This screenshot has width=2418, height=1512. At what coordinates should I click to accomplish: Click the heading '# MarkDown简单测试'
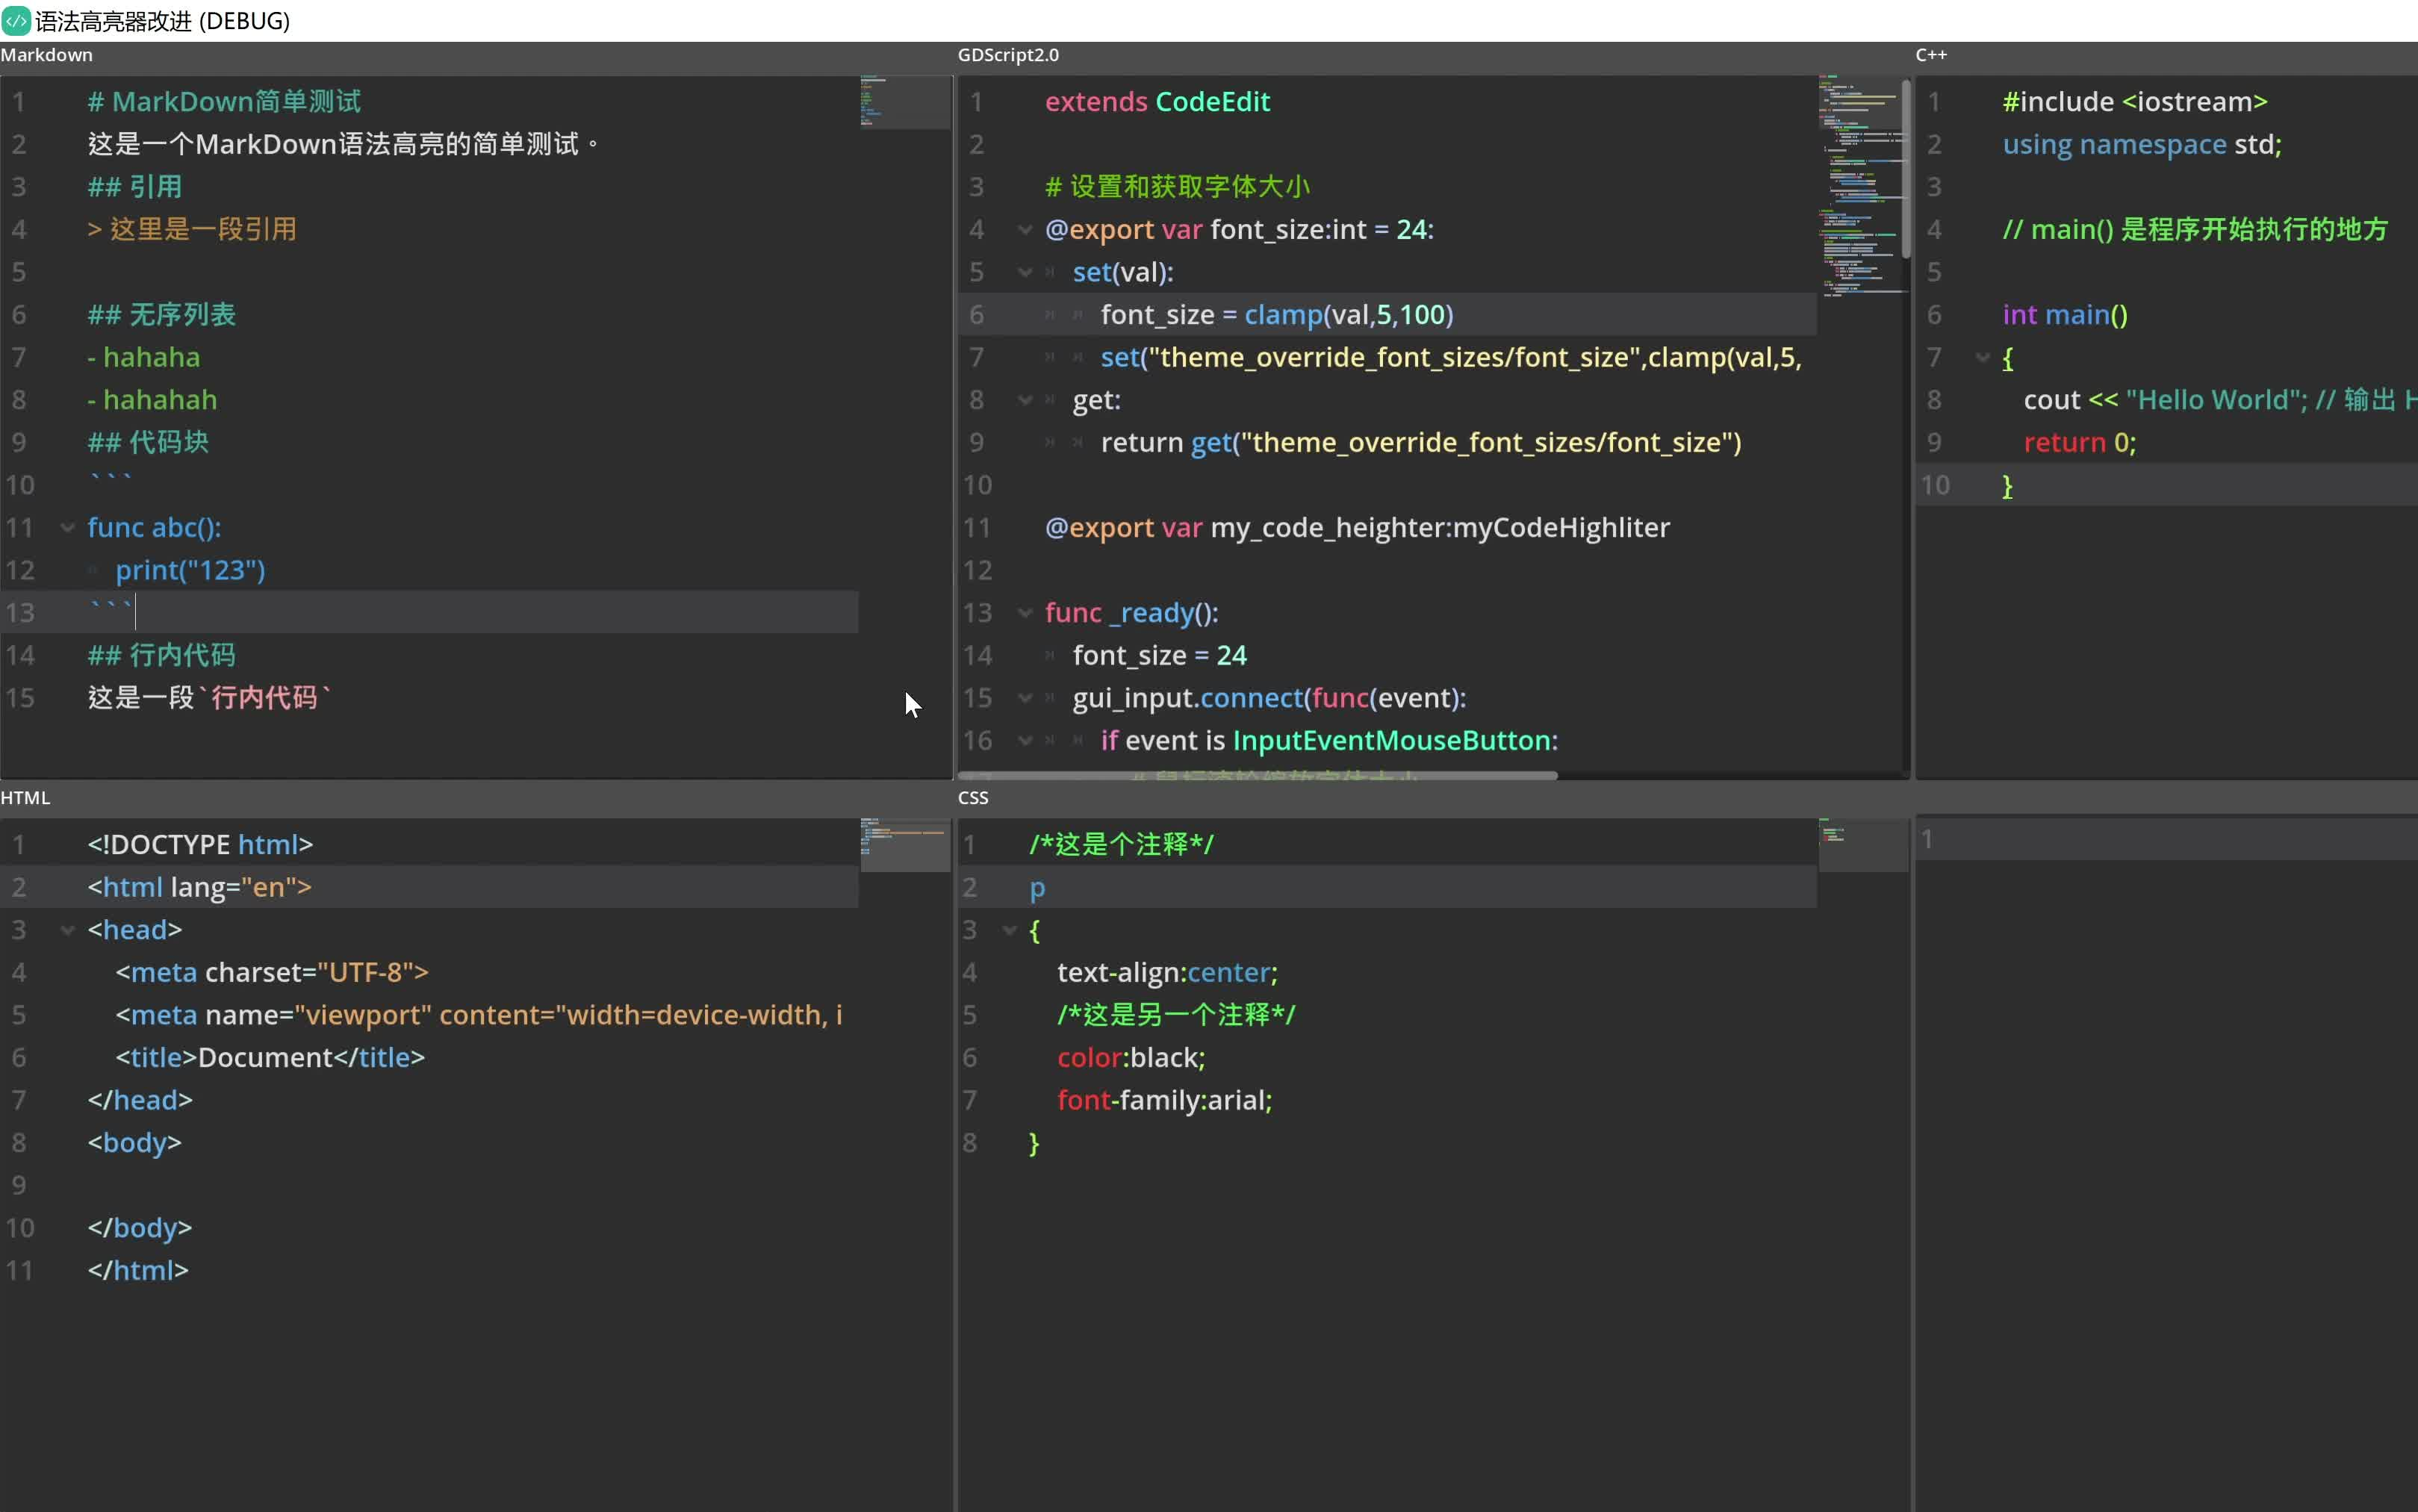tap(224, 102)
